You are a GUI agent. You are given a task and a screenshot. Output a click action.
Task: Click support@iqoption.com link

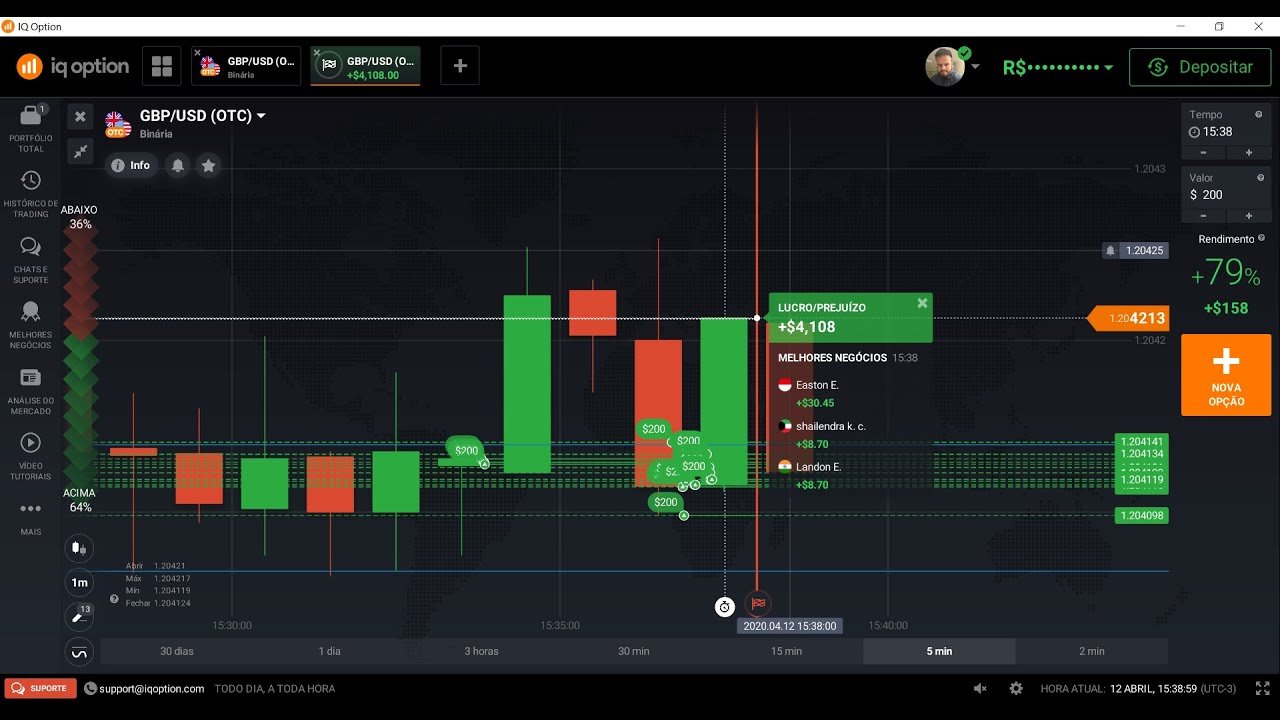[151, 688]
